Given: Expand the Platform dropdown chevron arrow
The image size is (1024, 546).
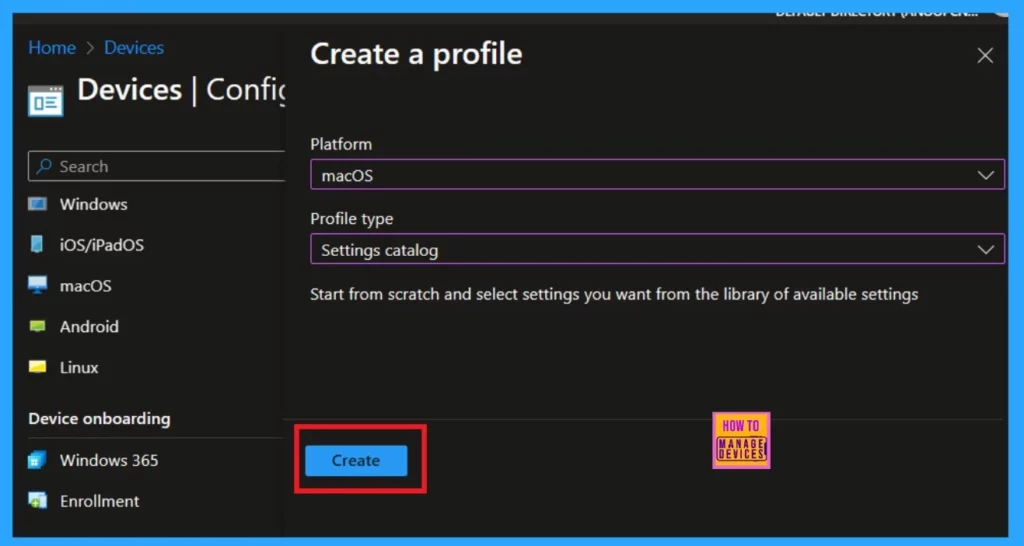Looking at the screenshot, I should tap(985, 175).
